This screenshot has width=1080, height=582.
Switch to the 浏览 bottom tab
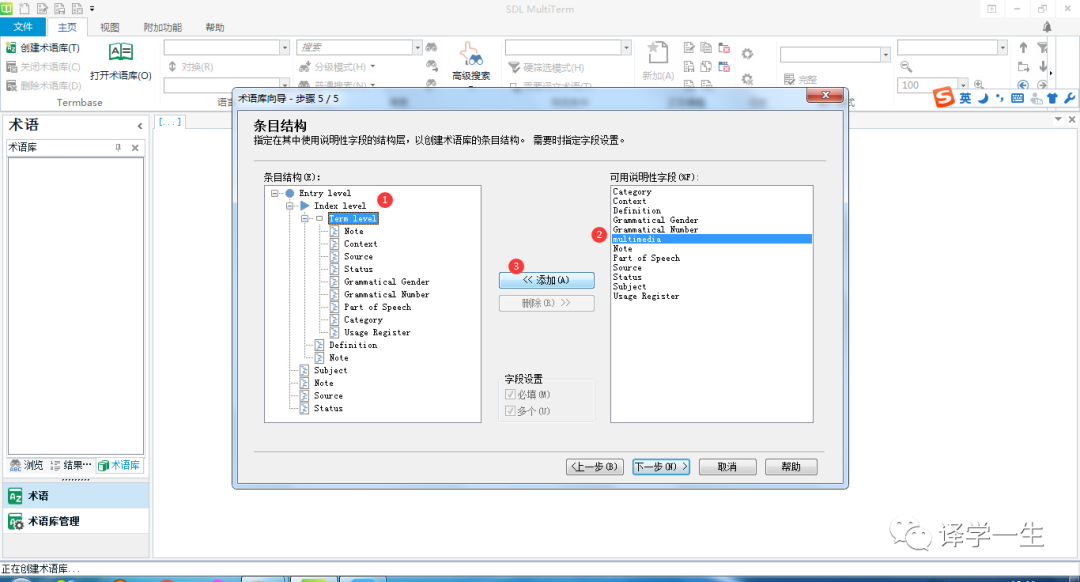[27, 466]
